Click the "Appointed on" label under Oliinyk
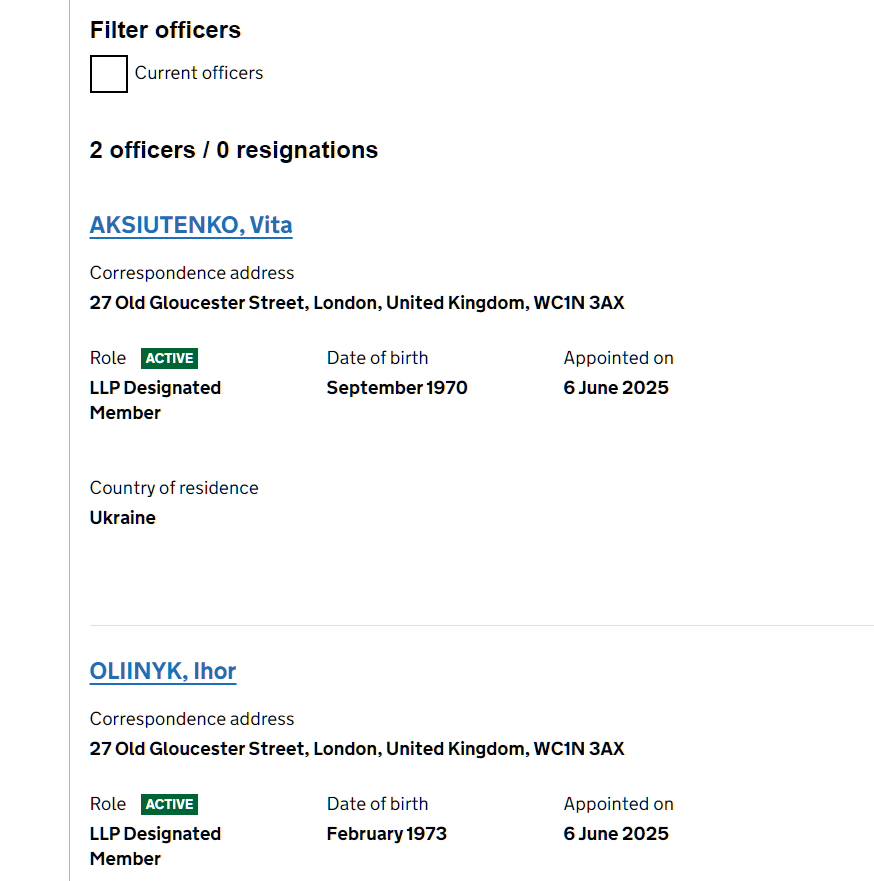874x881 pixels. (x=619, y=804)
